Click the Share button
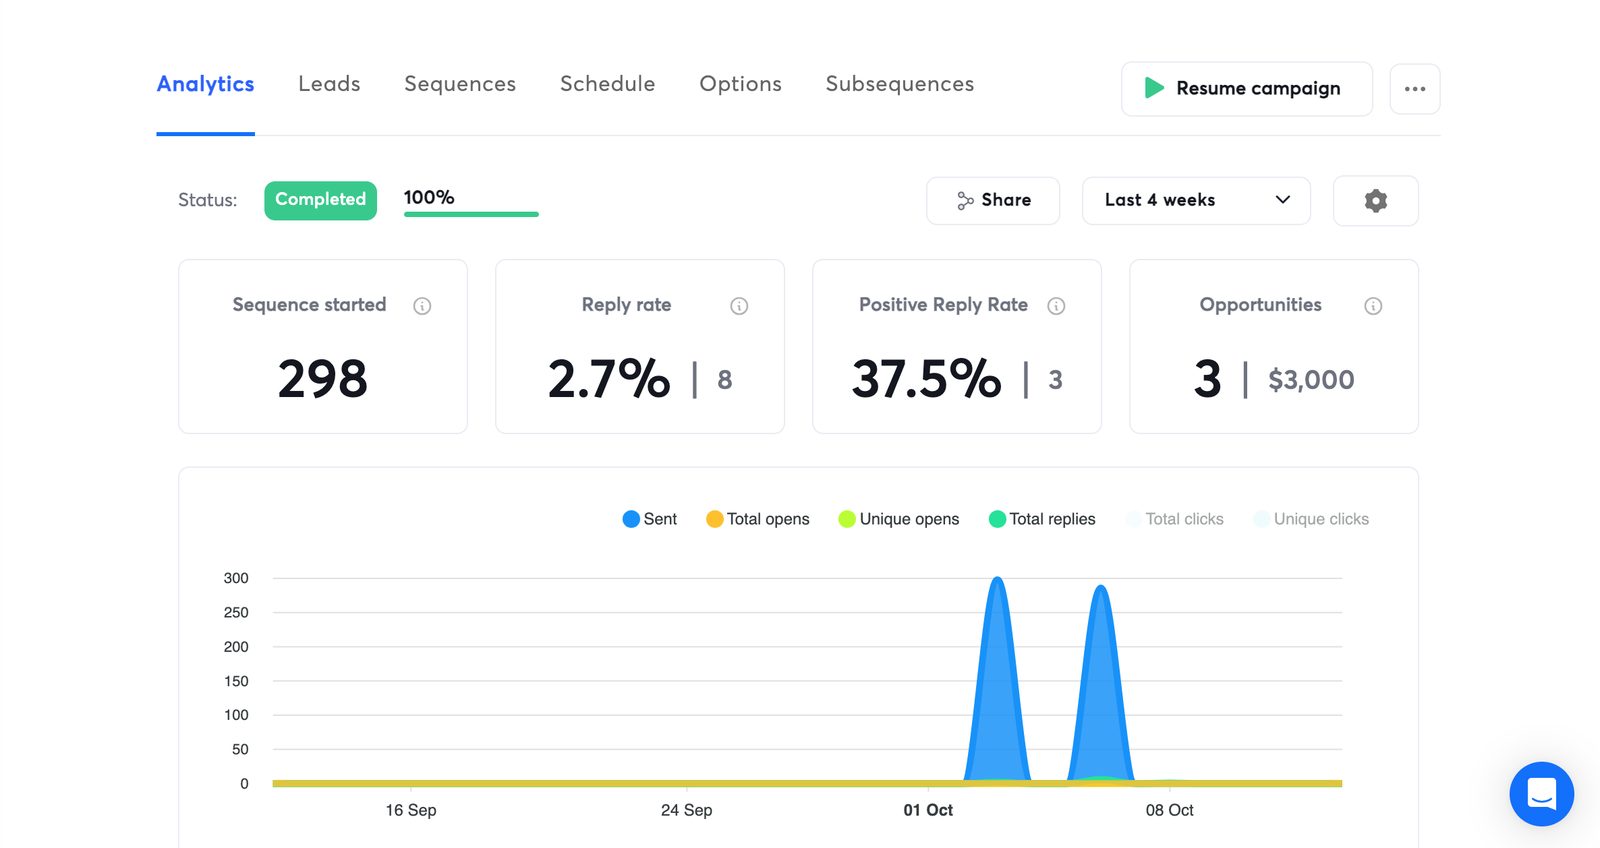 tap(993, 200)
